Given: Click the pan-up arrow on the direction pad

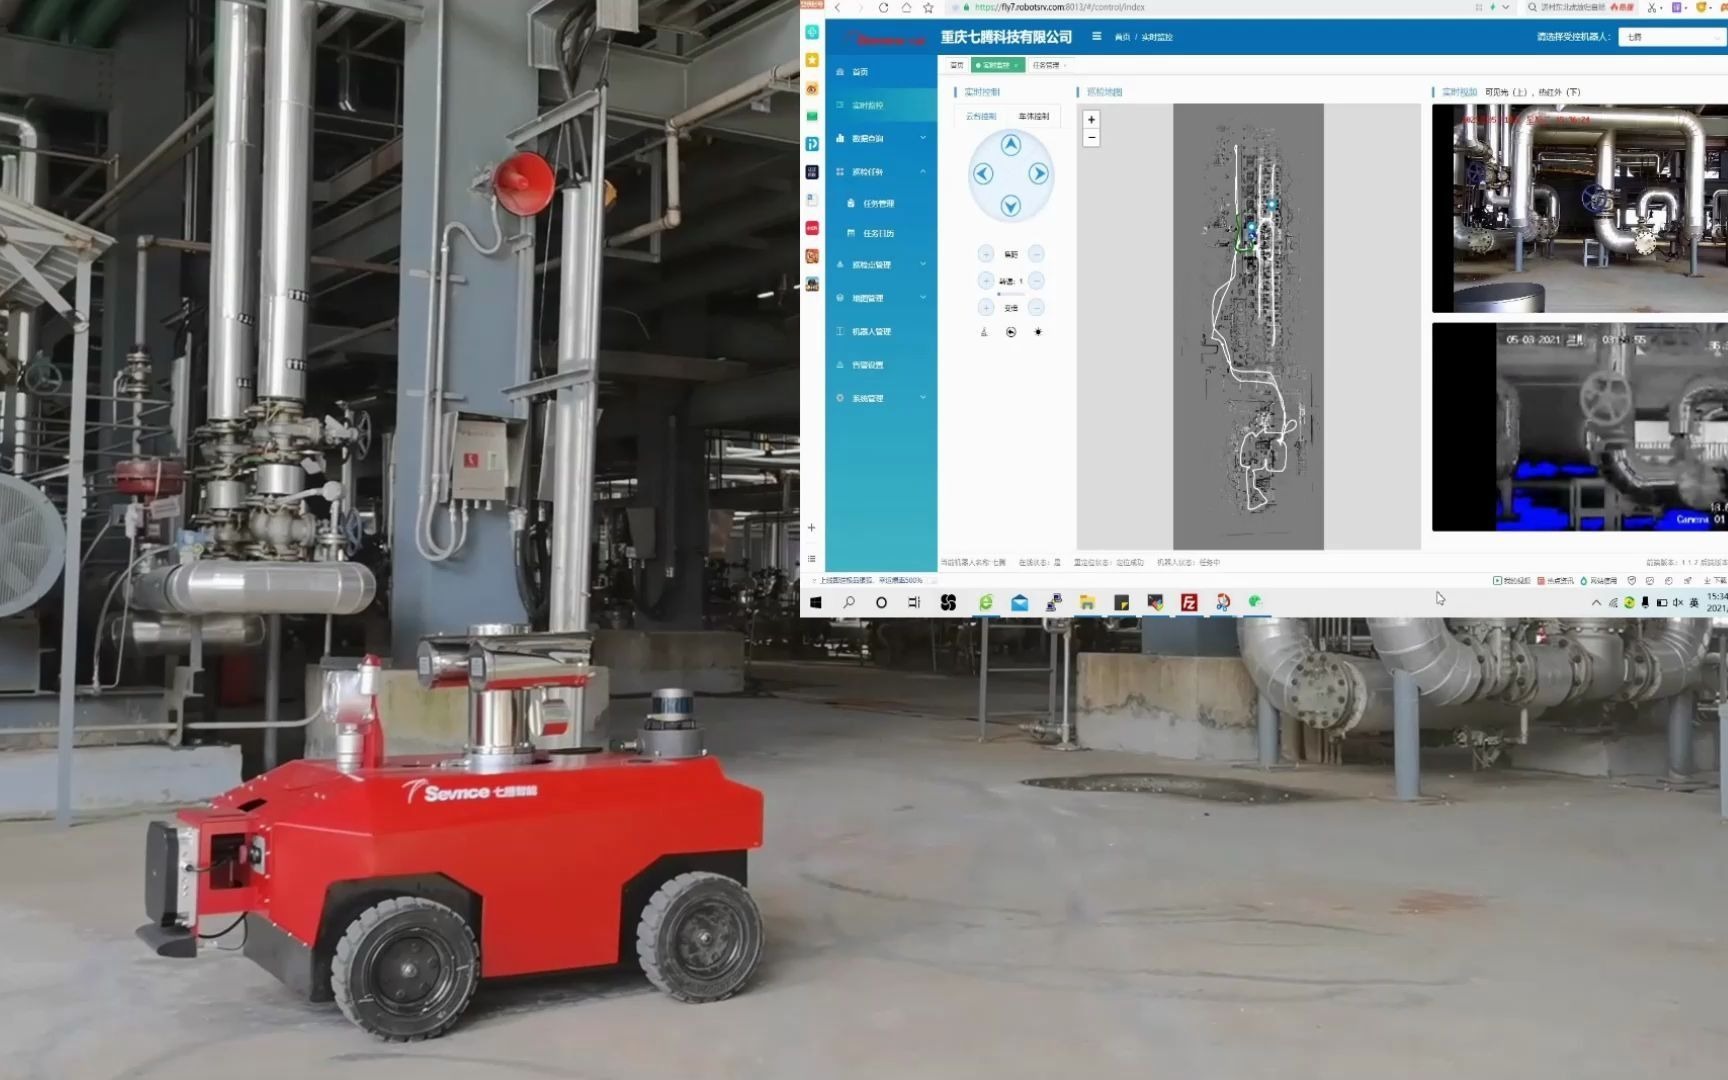Looking at the screenshot, I should pyautogui.click(x=1011, y=144).
